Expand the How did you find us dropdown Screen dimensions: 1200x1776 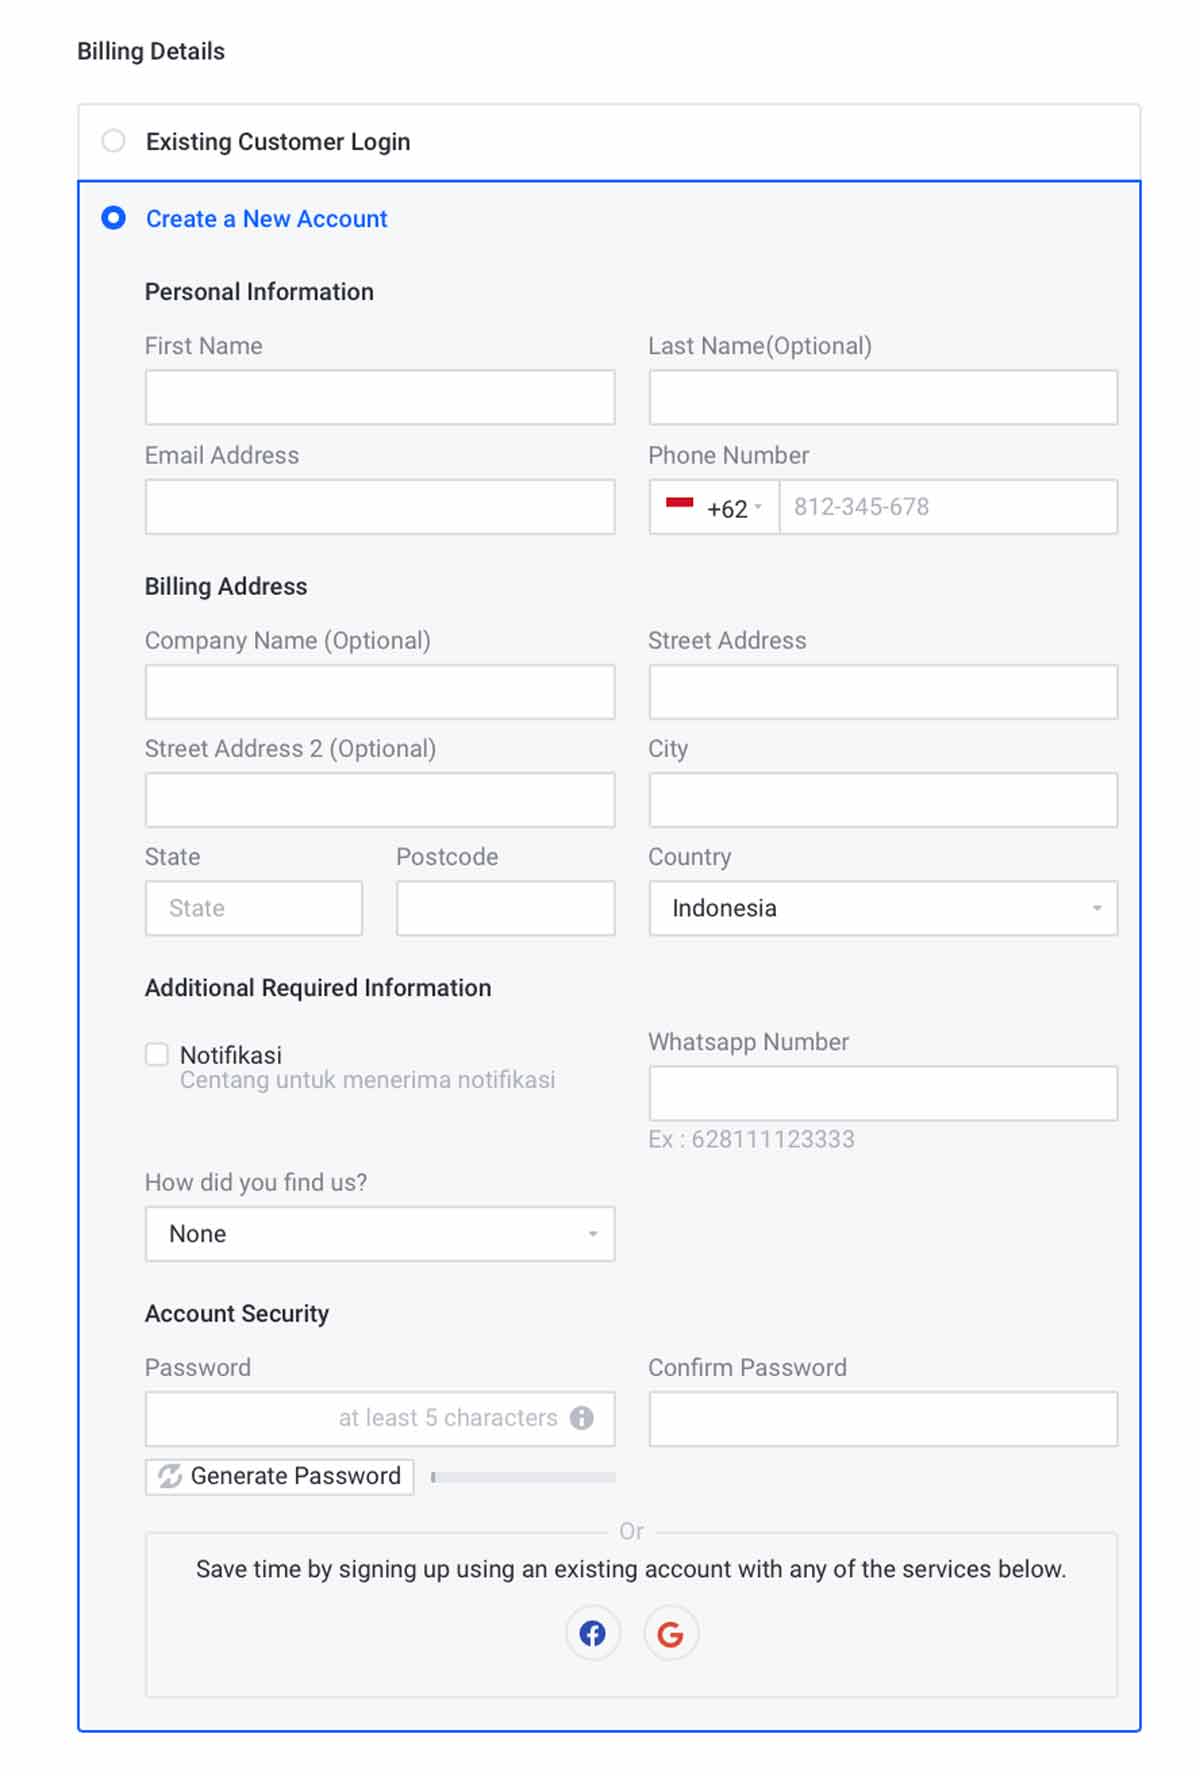pyautogui.click(x=380, y=1233)
